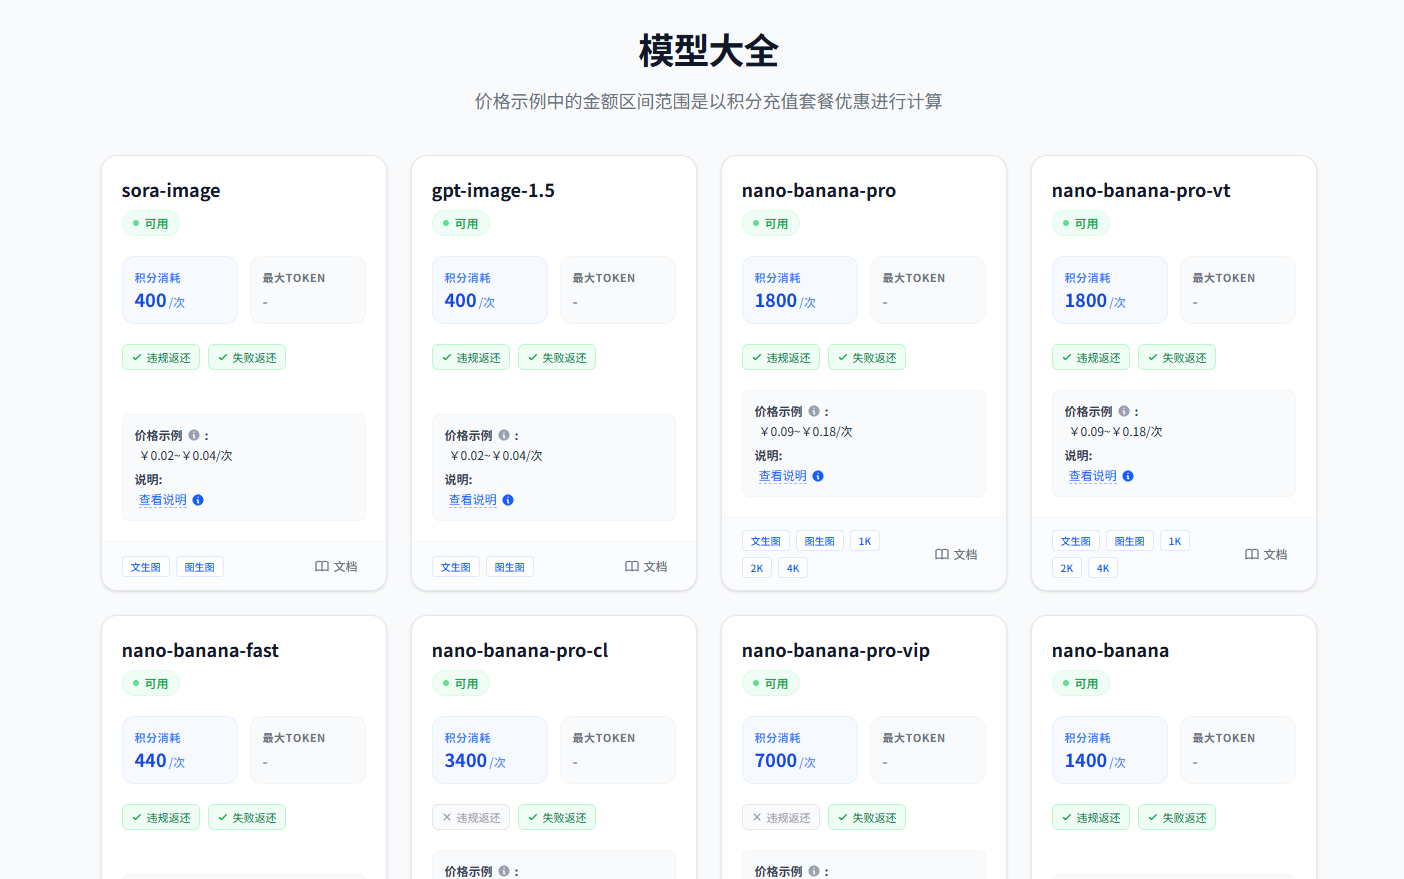Select the 图生图 tag on sora-image
1404x879 pixels.
coord(200,567)
